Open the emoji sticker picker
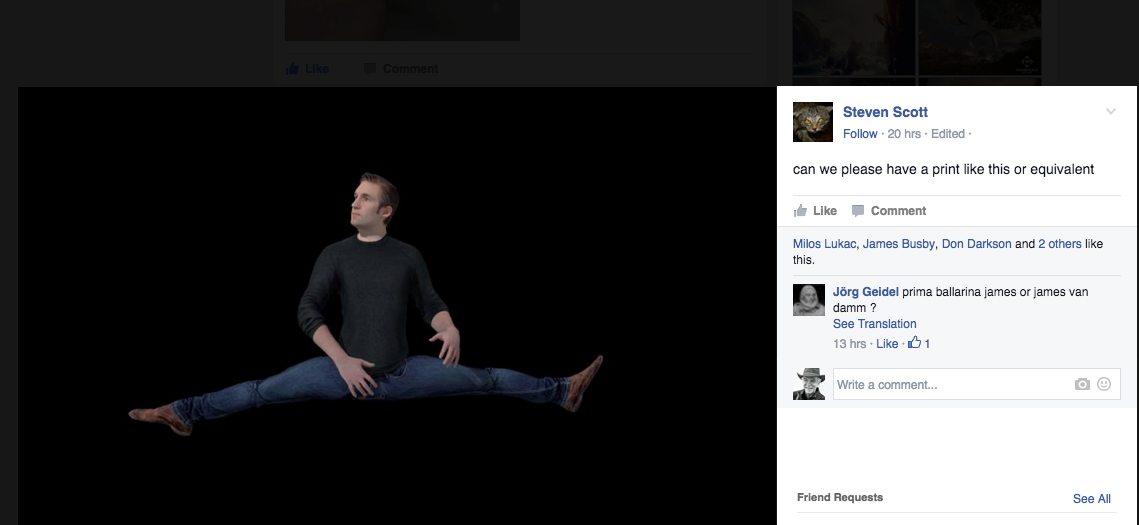The width and height of the screenshot is (1139, 525). (1104, 385)
